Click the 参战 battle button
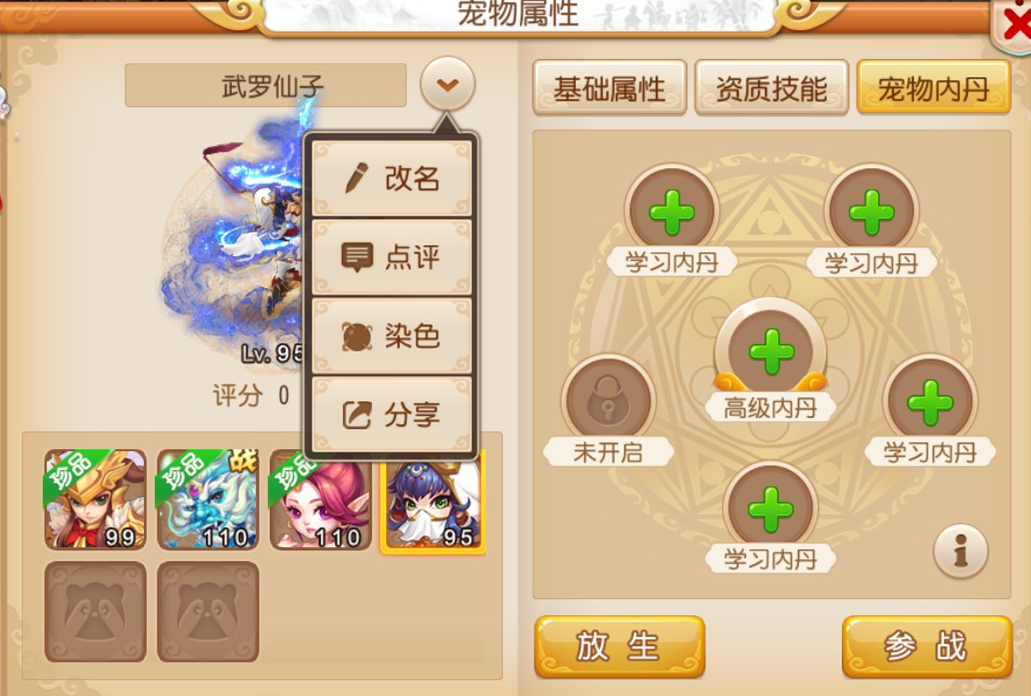1031x696 pixels. (926, 647)
